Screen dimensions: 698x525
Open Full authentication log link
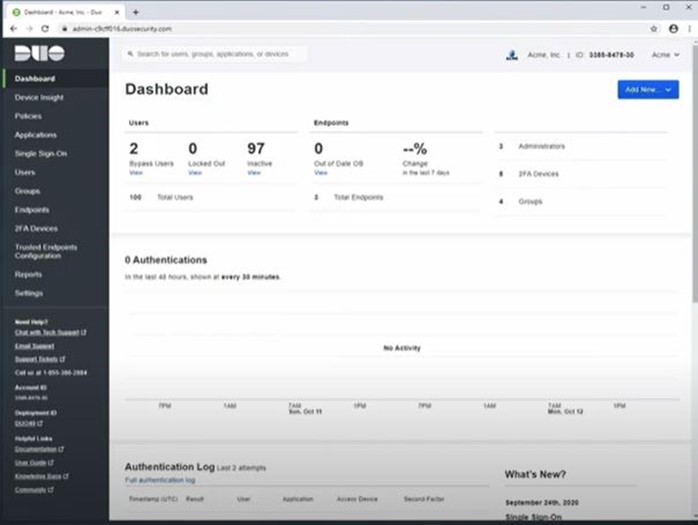point(160,480)
